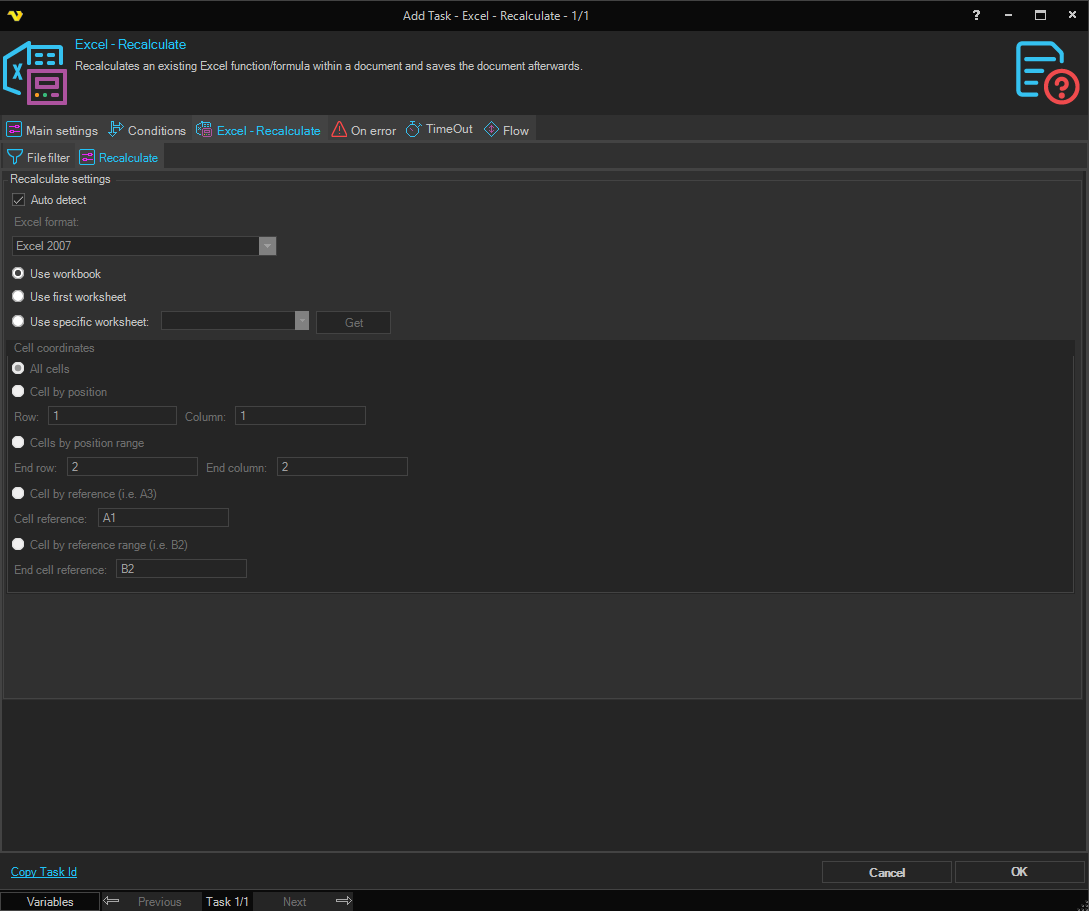The width and height of the screenshot is (1089, 911).
Task: Open the task help document icon
Action: pyautogui.click(x=1047, y=73)
